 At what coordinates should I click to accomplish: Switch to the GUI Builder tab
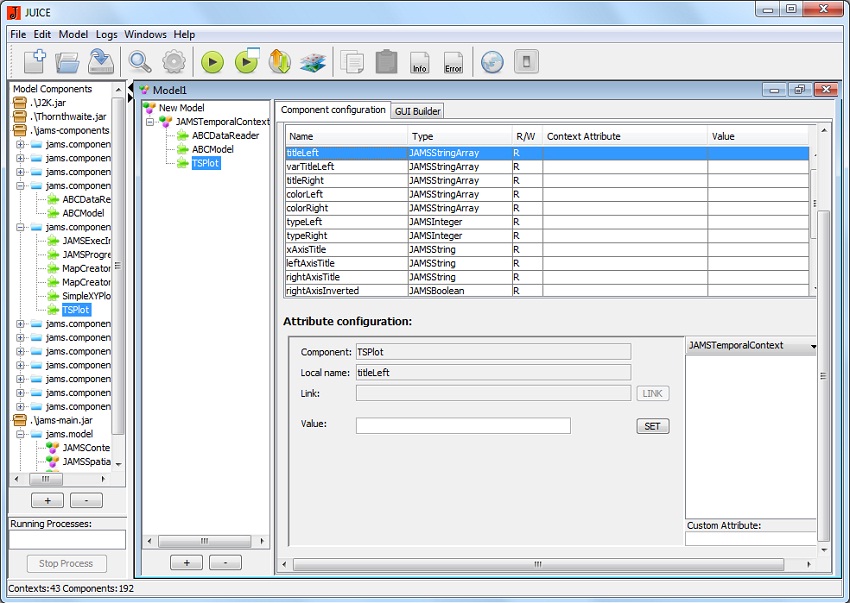pyautogui.click(x=417, y=111)
